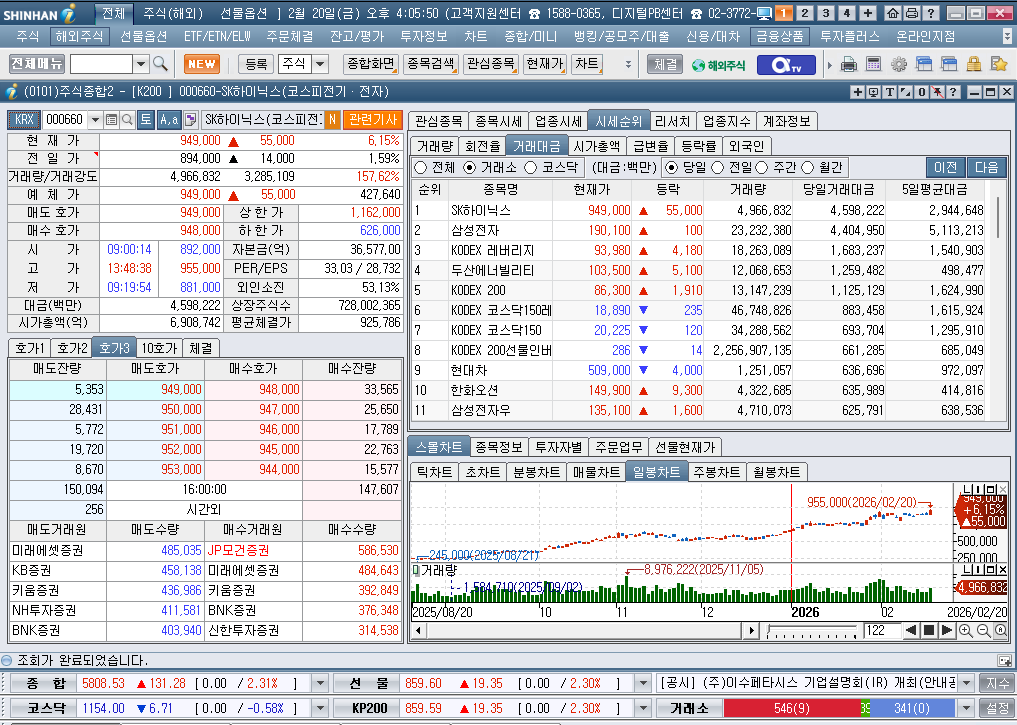Image resolution: width=1017 pixels, height=725 pixels.
Task: Switch to the 분봉차트 tab
Action: 536,472
